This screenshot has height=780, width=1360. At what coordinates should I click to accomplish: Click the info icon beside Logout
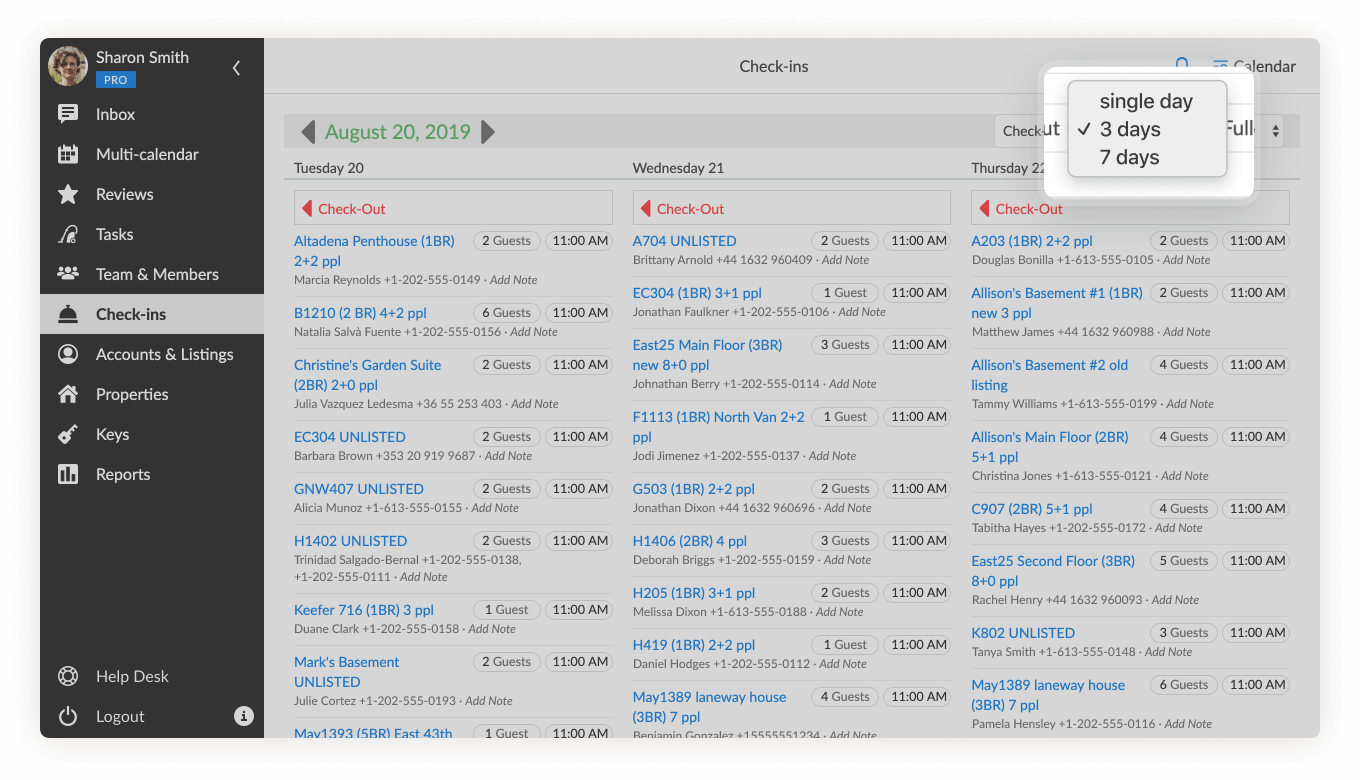tap(244, 716)
